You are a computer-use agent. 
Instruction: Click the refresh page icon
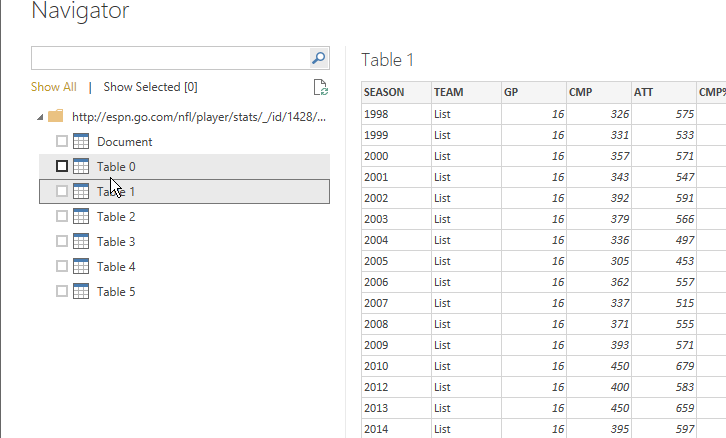(x=320, y=87)
